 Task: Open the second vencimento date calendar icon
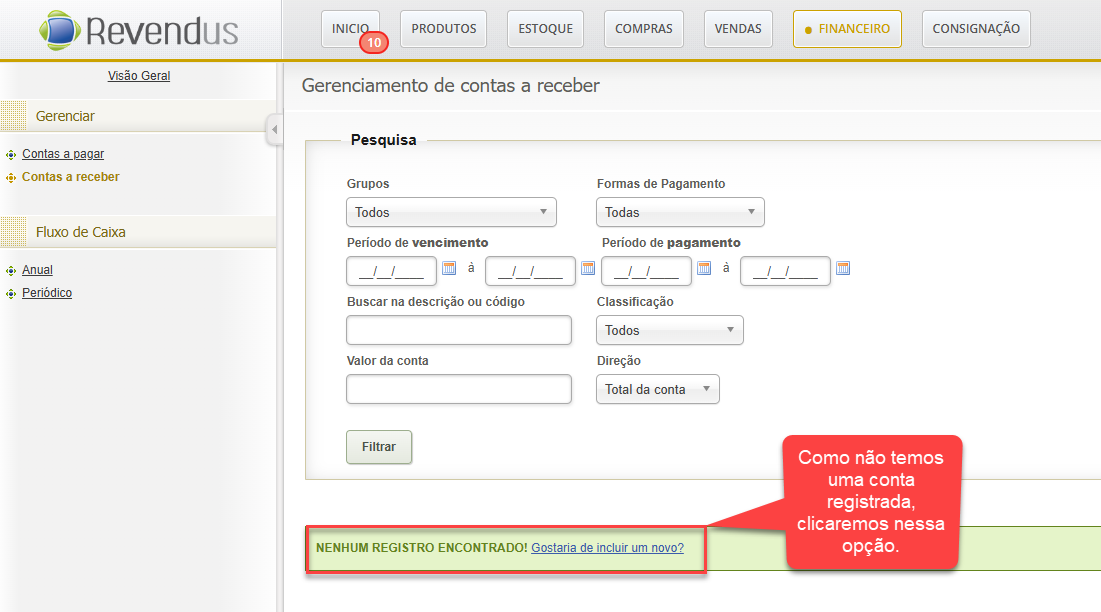[588, 267]
